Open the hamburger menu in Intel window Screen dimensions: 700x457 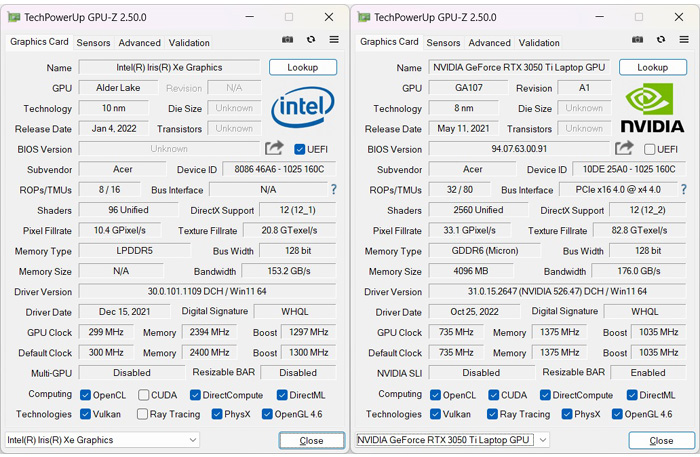[334, 40]
